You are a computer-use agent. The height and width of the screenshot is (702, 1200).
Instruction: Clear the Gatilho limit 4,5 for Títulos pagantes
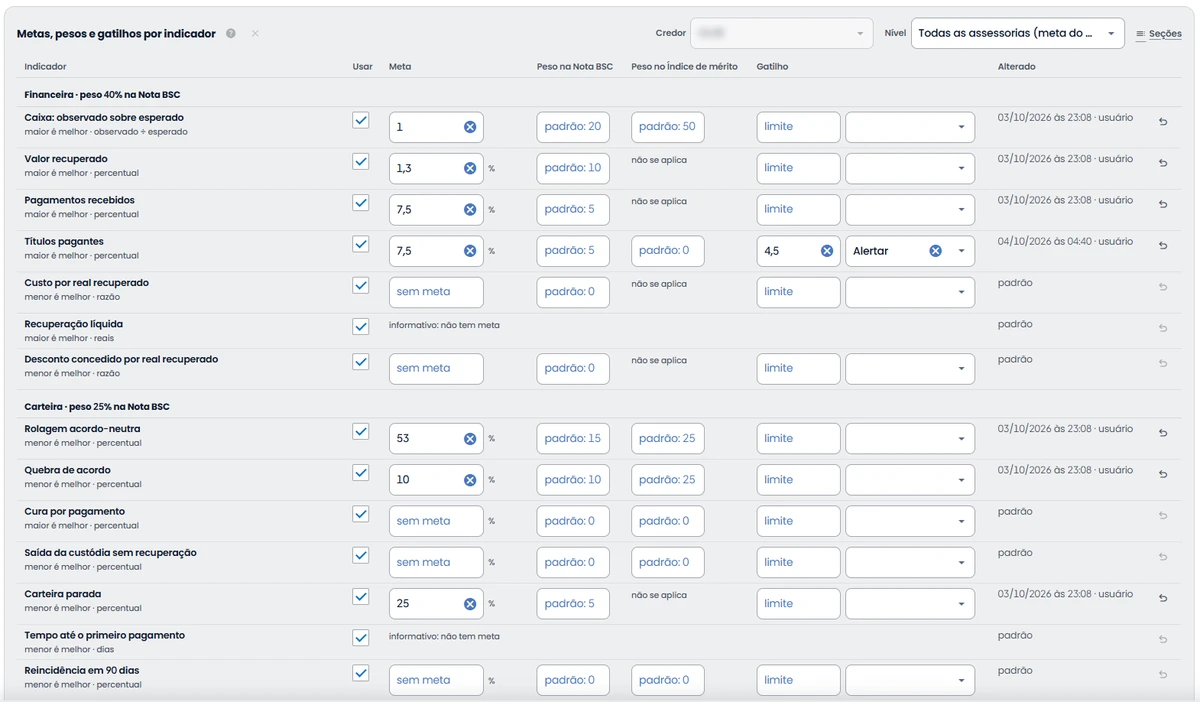(827, 251)
